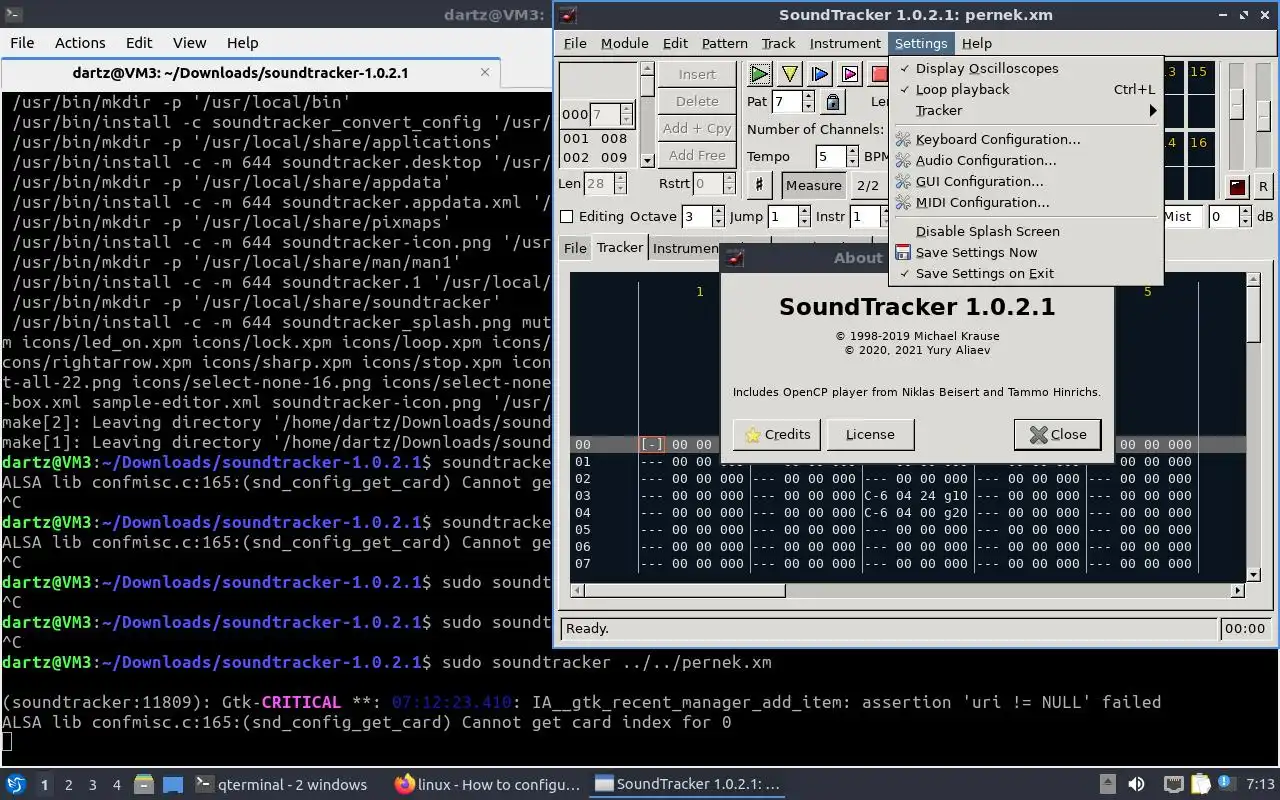The image size is (1280, 800).
Task: Click the green Play Song arrow icon
Action: click(760, 74)
